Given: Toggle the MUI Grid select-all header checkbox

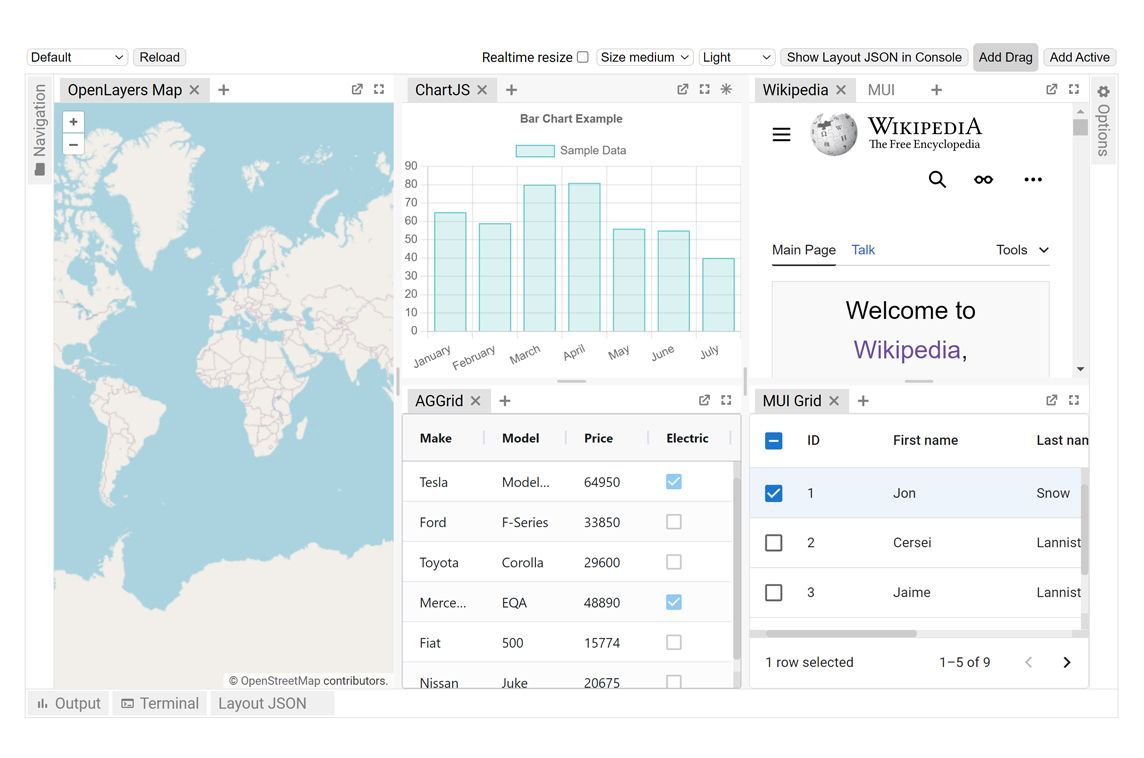Looking at the screenshot, I should 773,441.
